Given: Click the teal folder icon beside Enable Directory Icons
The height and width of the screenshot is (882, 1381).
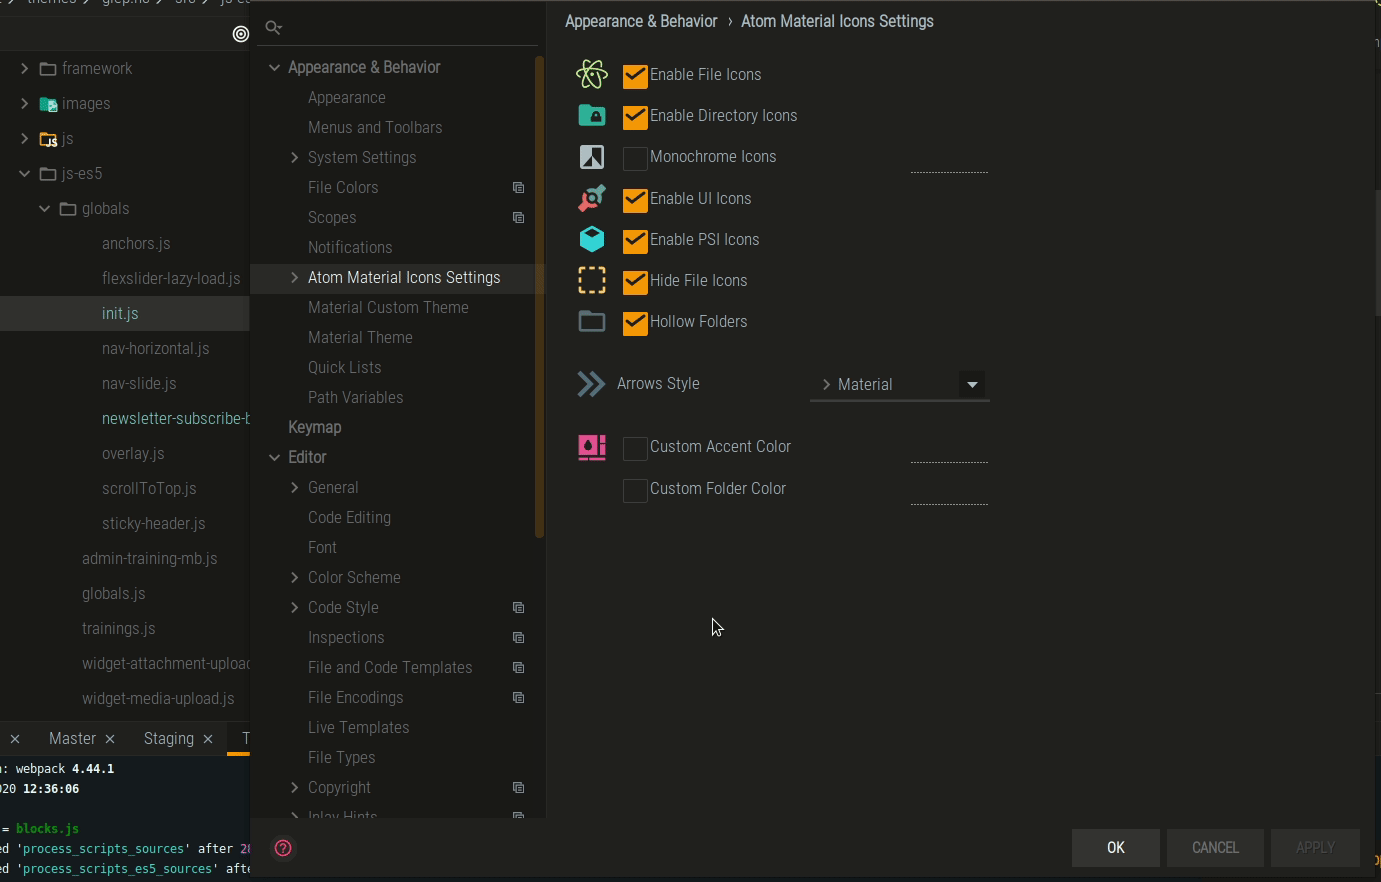Looking at the screenshot, I should pyautogui.click(x=592, y=115).
